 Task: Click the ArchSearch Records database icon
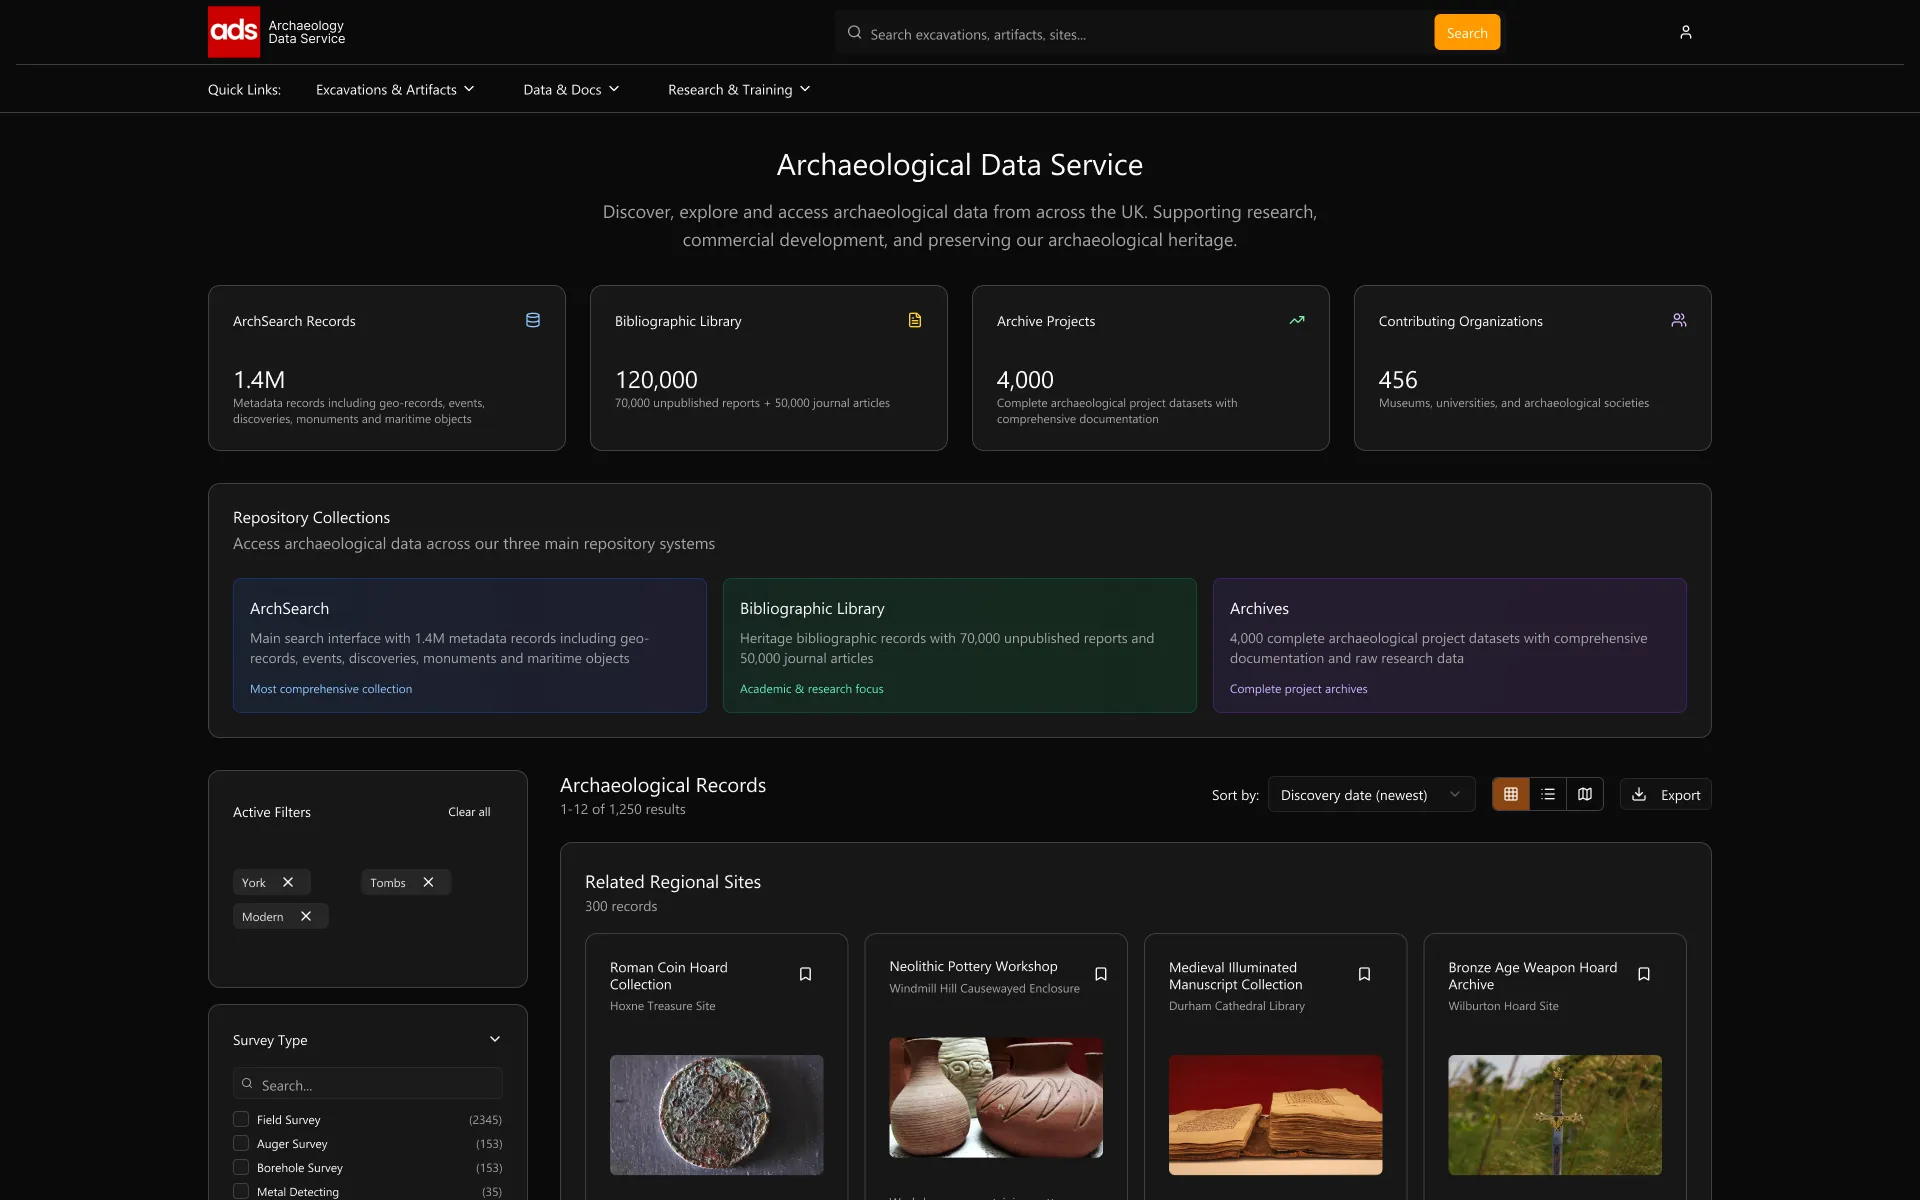pyautogui.click(x=533, y=320)
